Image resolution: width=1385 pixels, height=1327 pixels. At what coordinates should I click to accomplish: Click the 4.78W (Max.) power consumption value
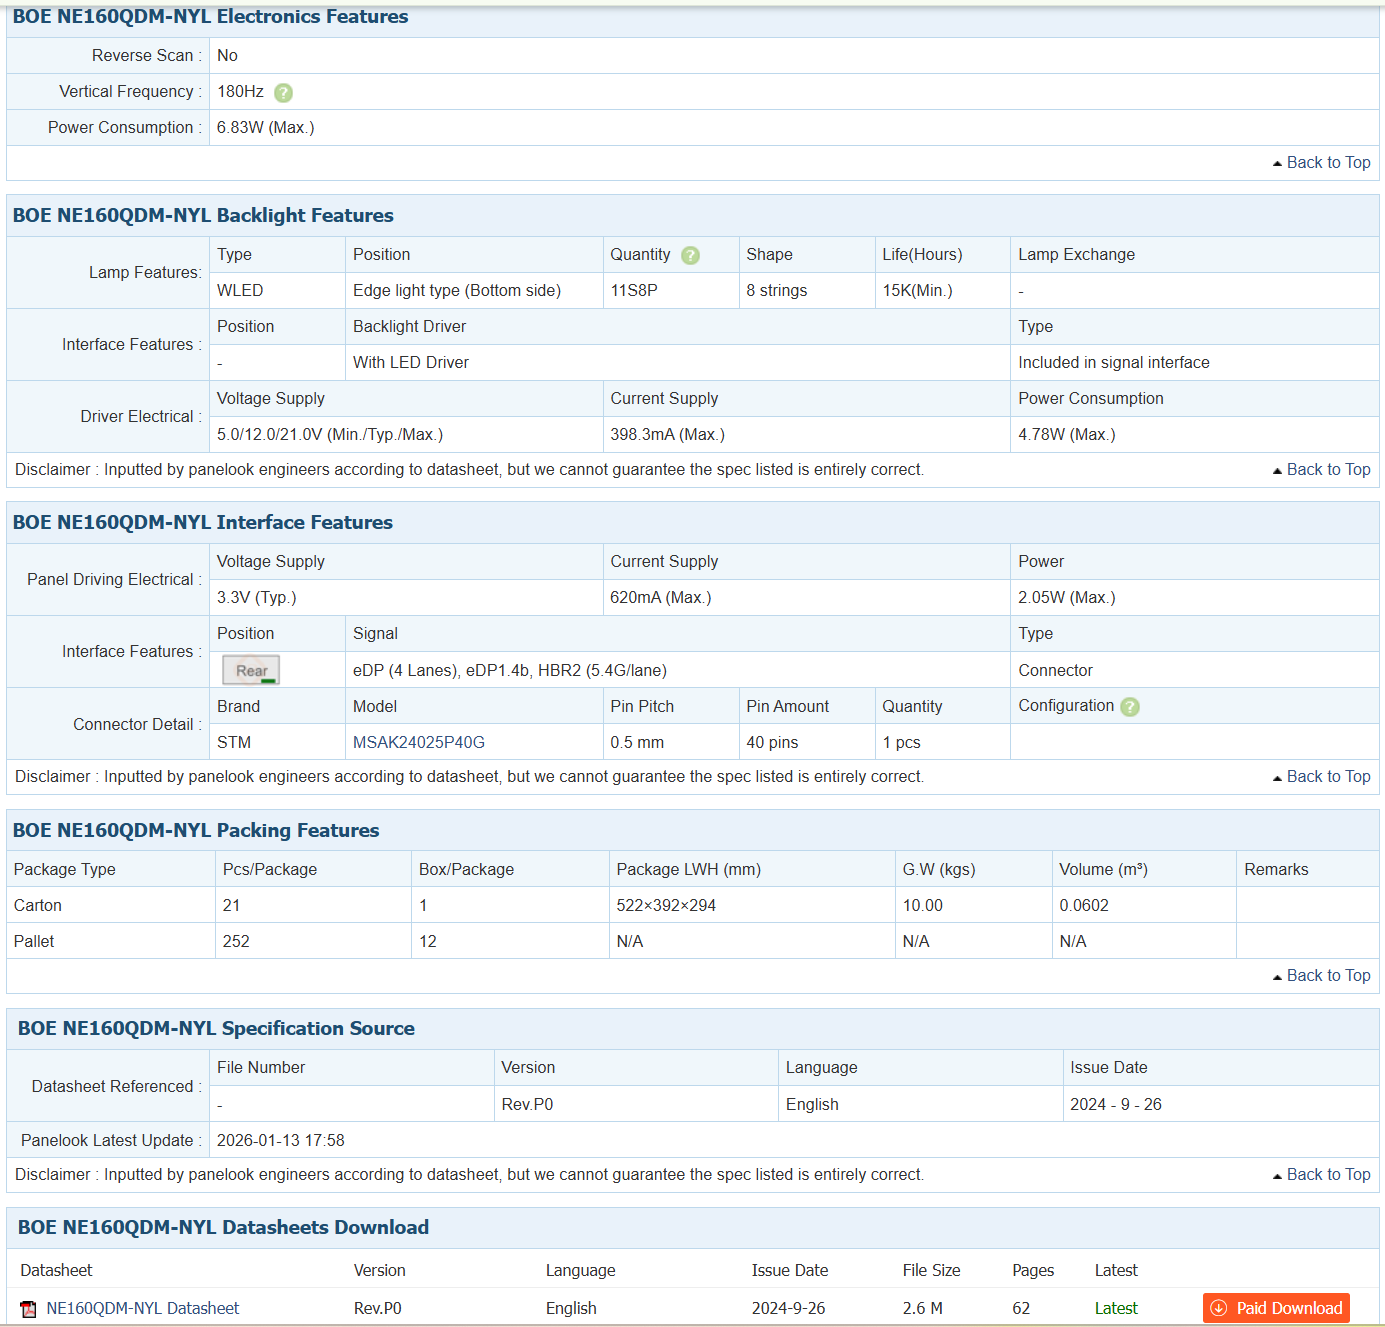click(x=1067, y=434)
